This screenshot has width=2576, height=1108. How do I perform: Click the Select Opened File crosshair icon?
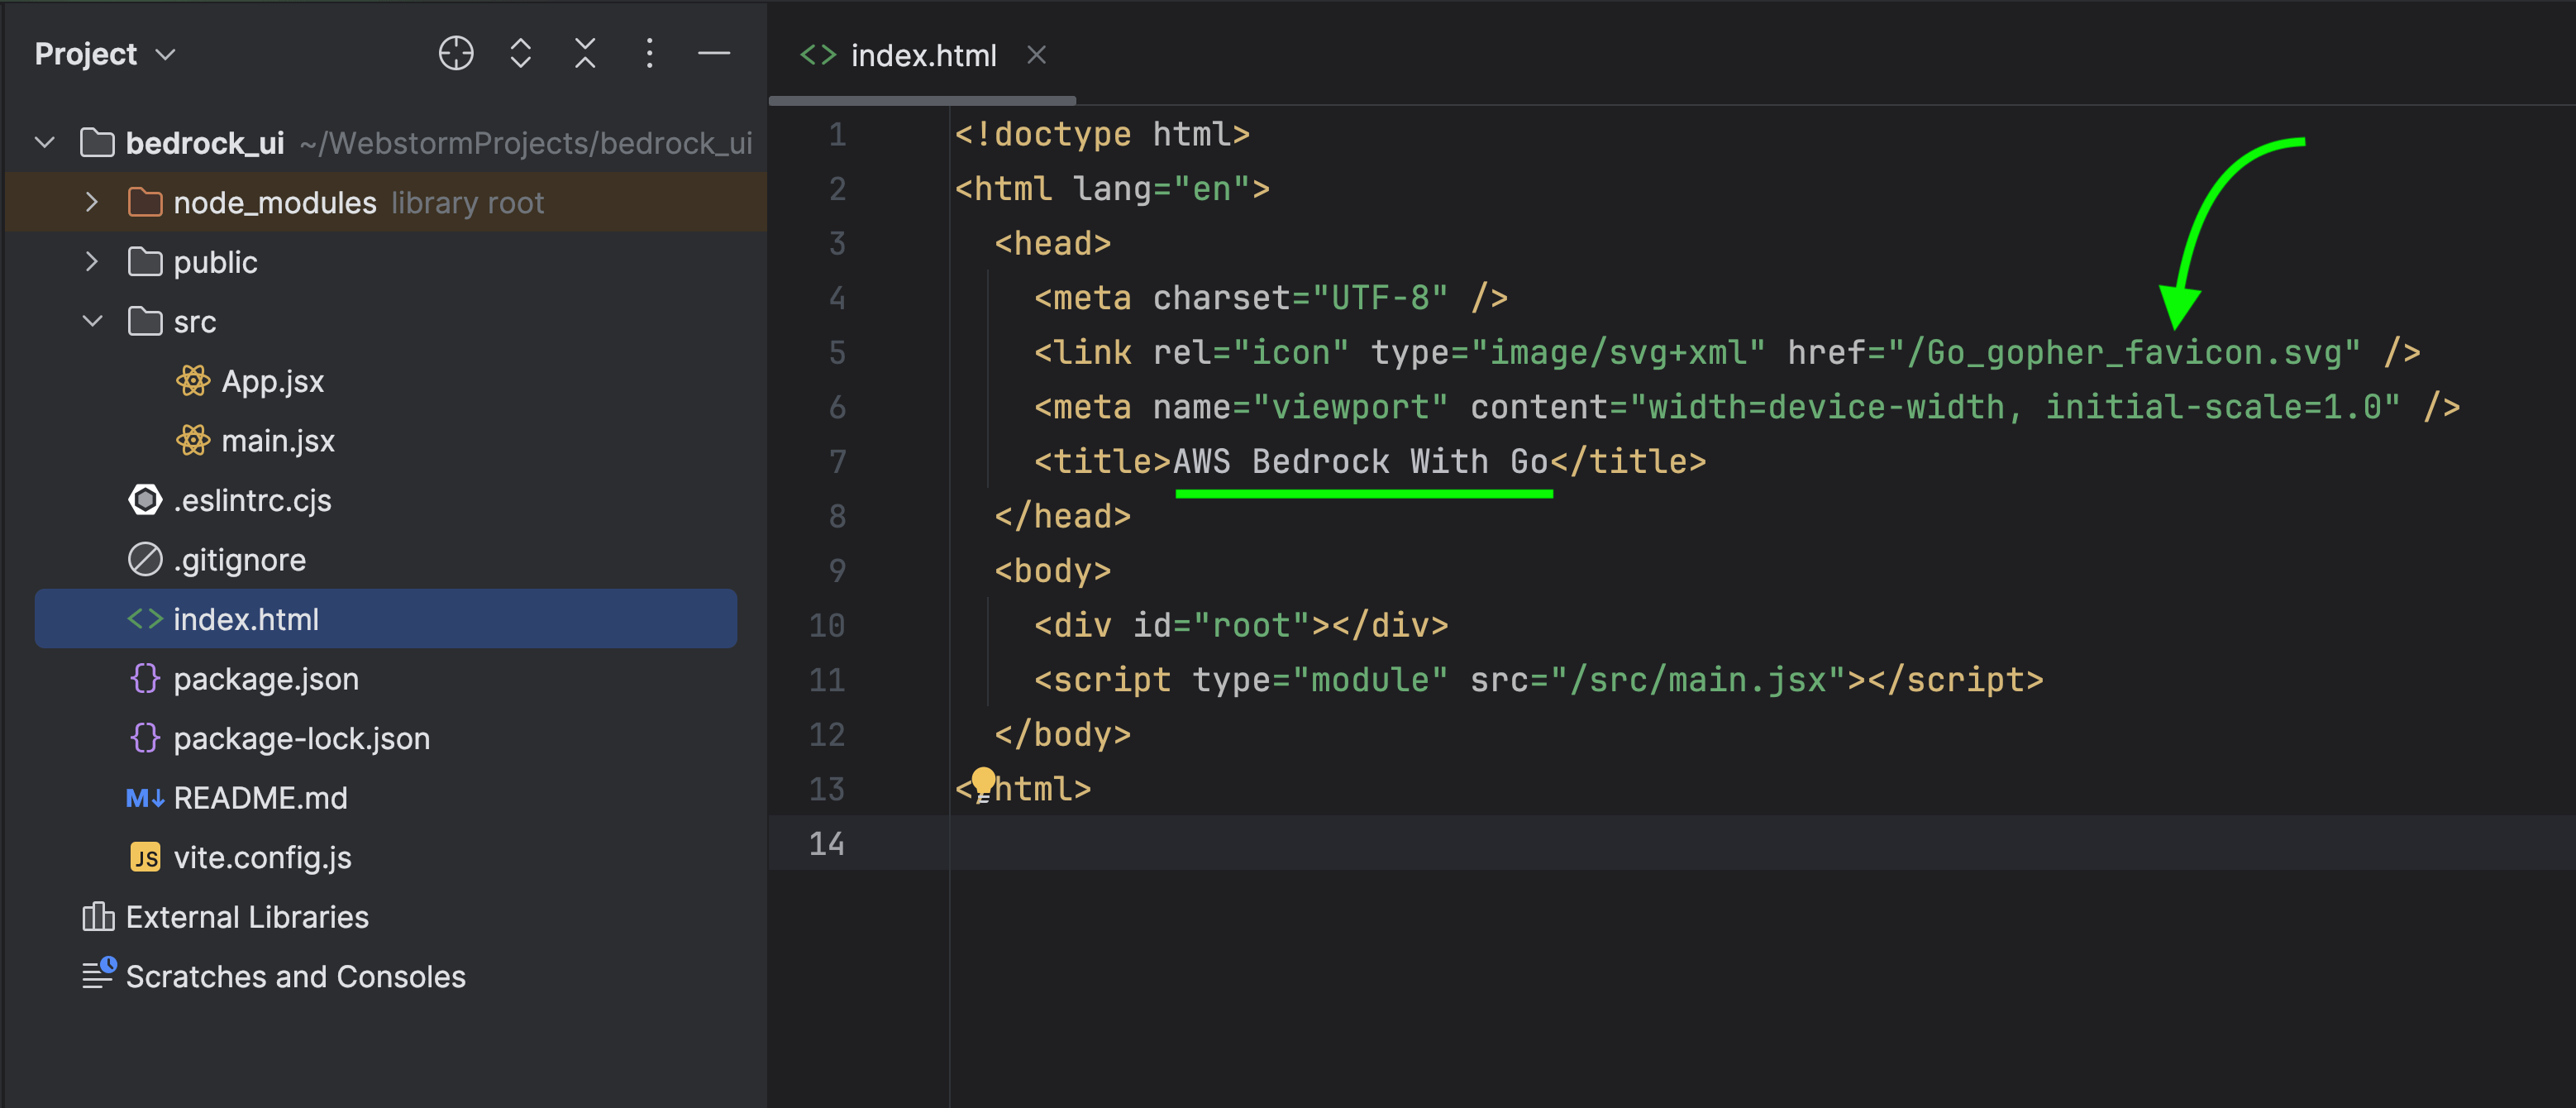(456, 53)
